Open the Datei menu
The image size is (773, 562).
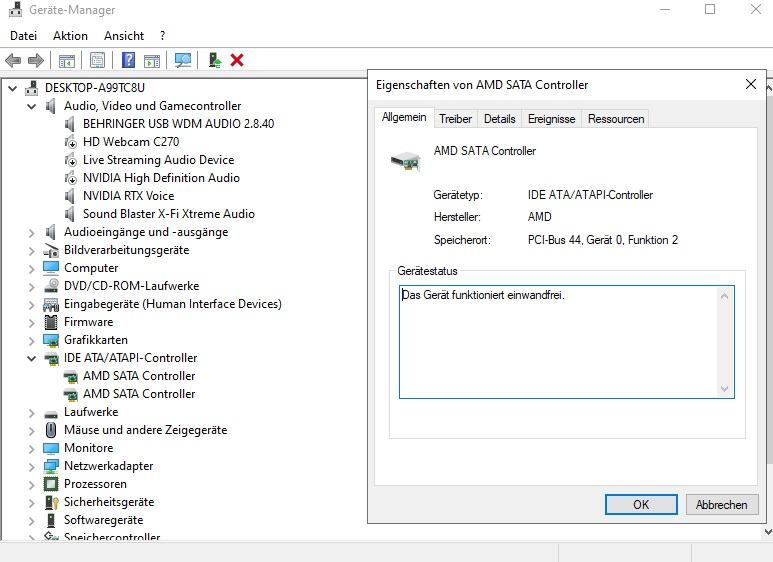click(x=23, y=36)
